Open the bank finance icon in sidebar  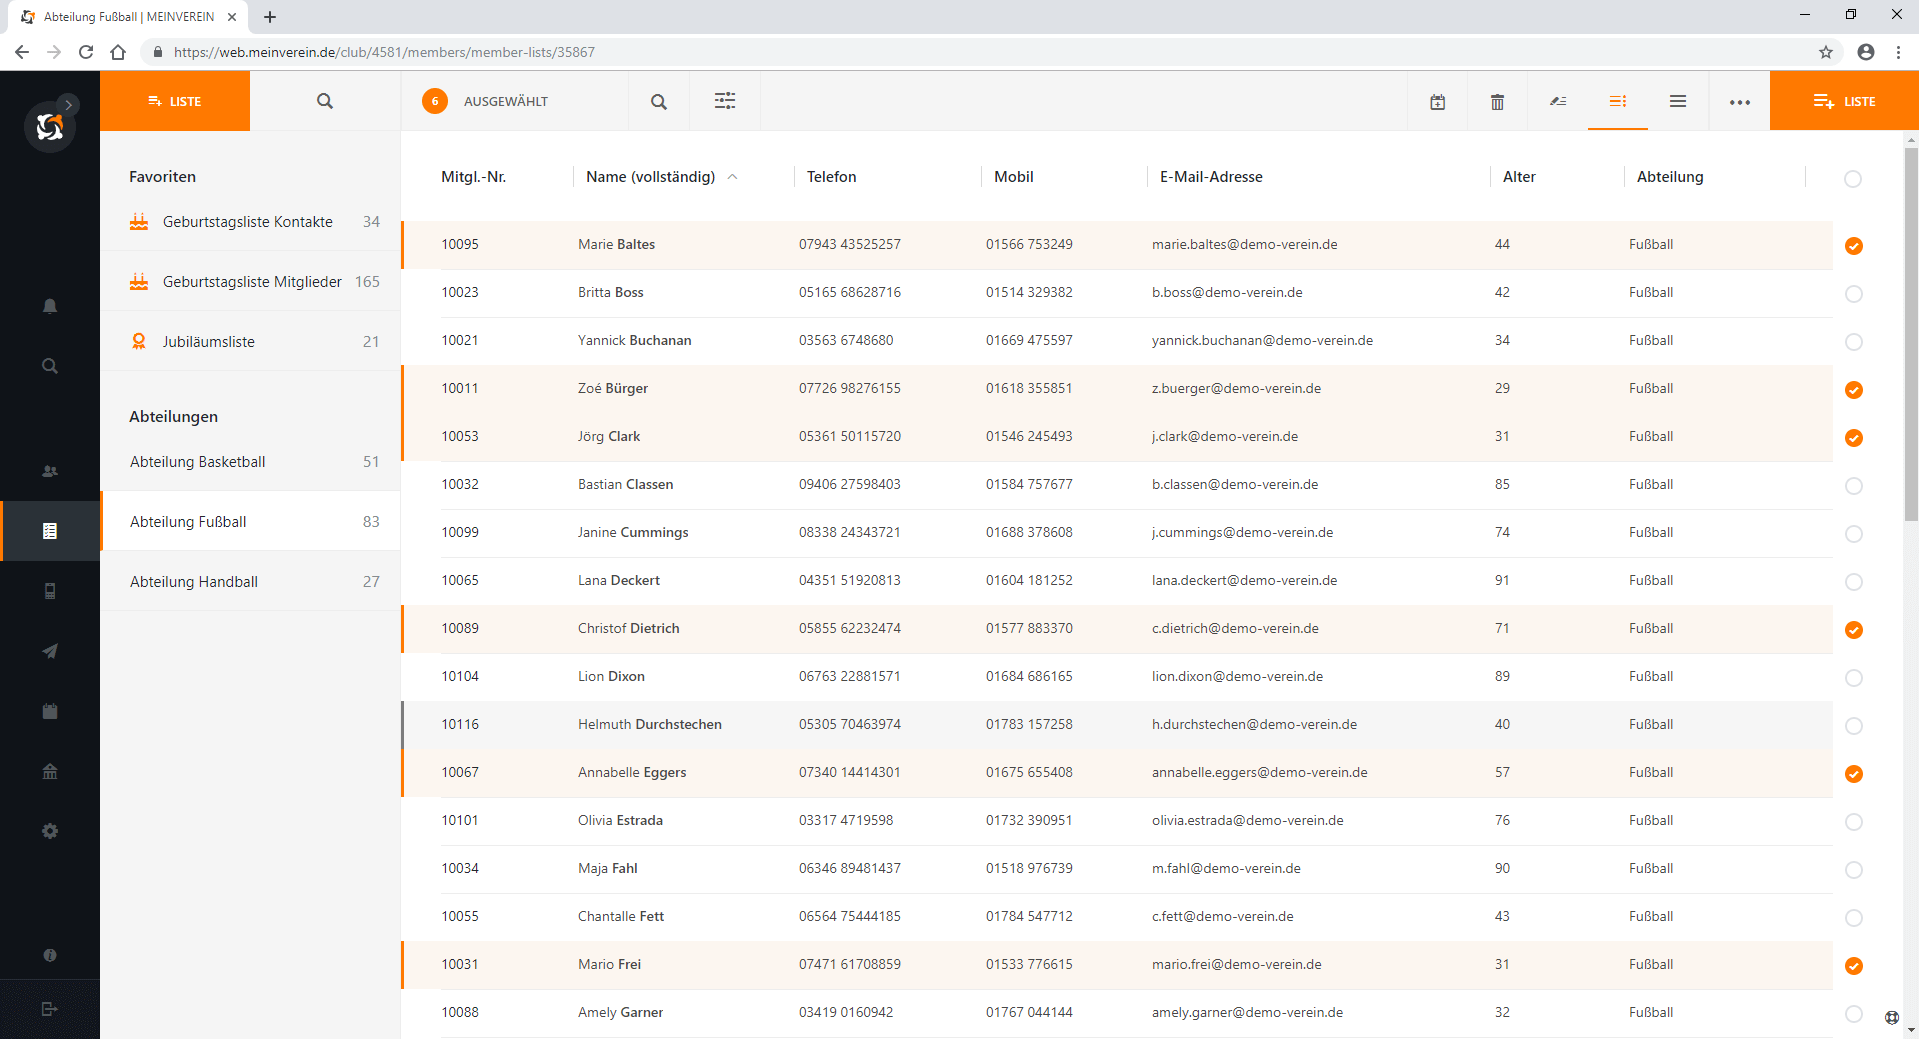50,771
